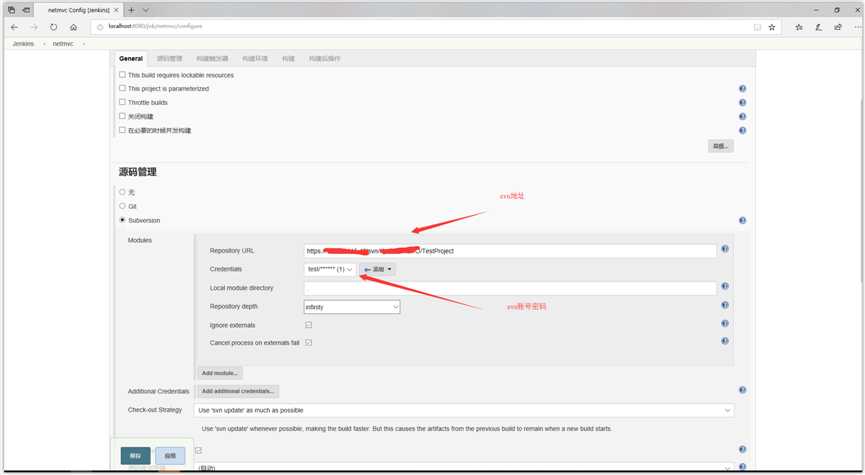Apply changes with the 应用 button
The width and height of the screenshot is (865, 475).
point(170,456)
